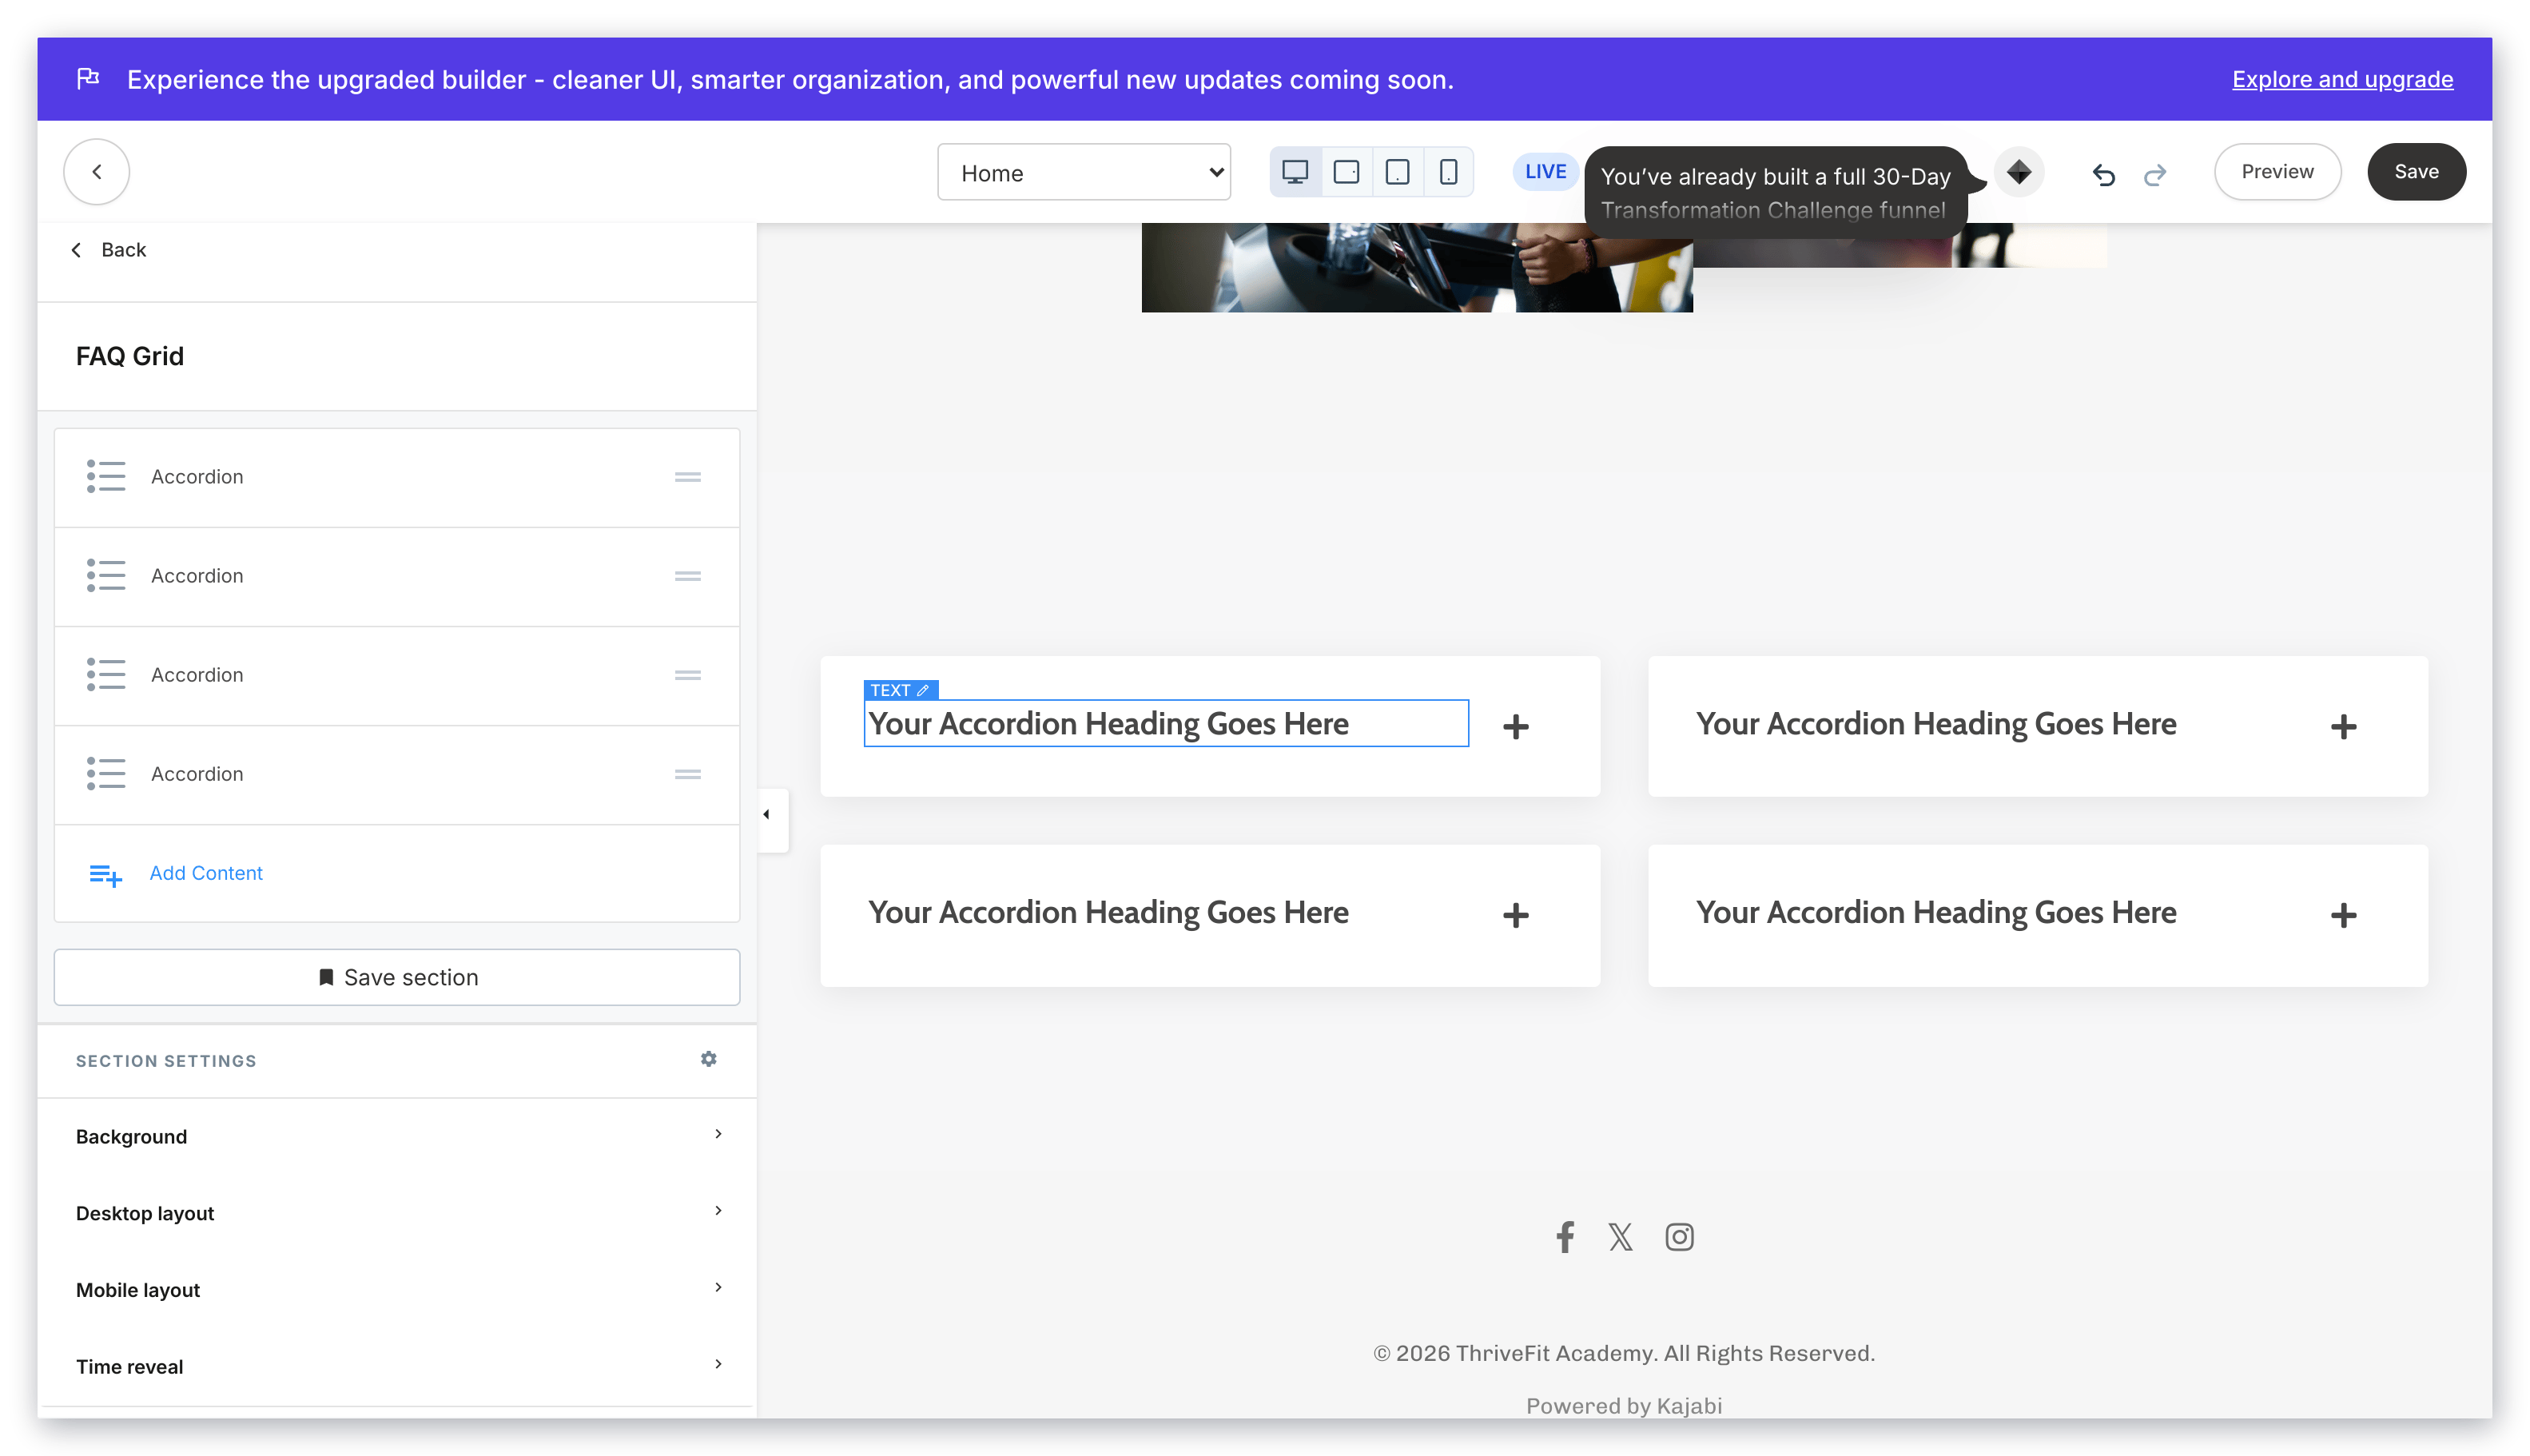The image size is (2530, 1456).
Task: Open the third Accordion block in the sidebar
Action: pyautogui.click(x=397, y=675)
